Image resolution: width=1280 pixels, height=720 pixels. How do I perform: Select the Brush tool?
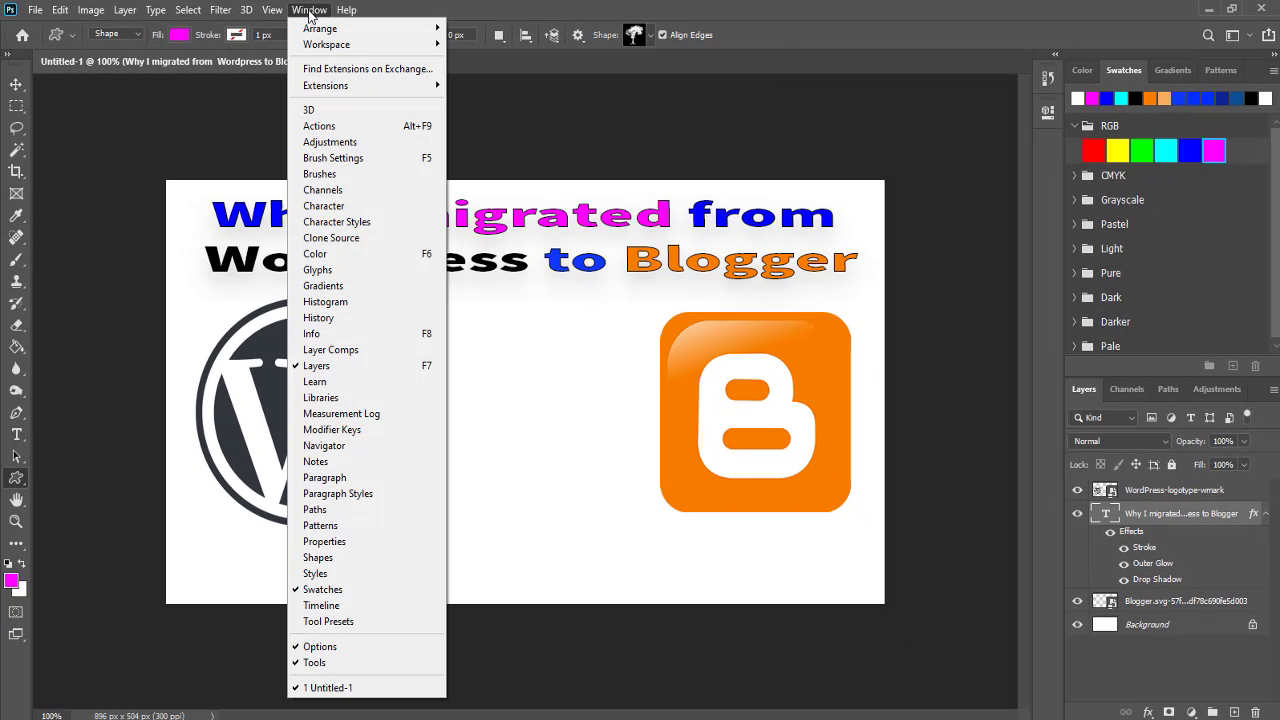16,260
